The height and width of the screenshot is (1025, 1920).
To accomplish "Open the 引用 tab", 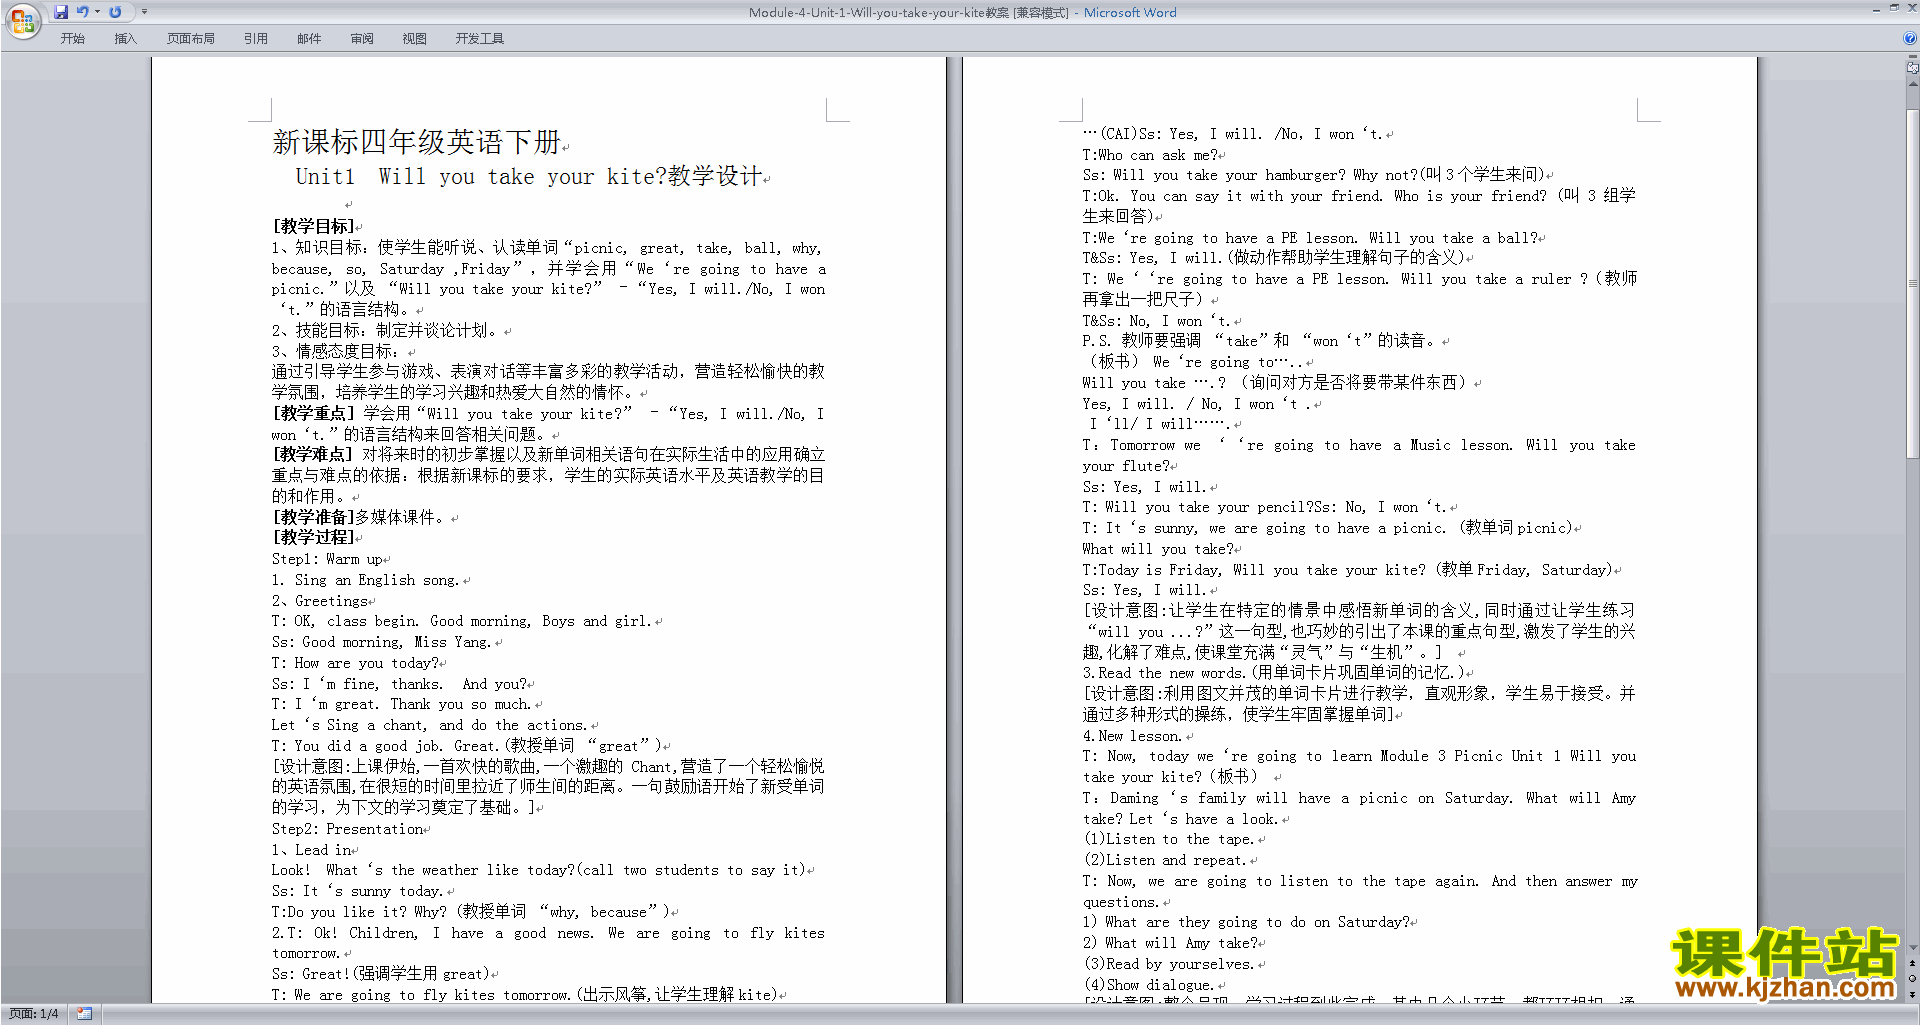I will click(255, 39).
